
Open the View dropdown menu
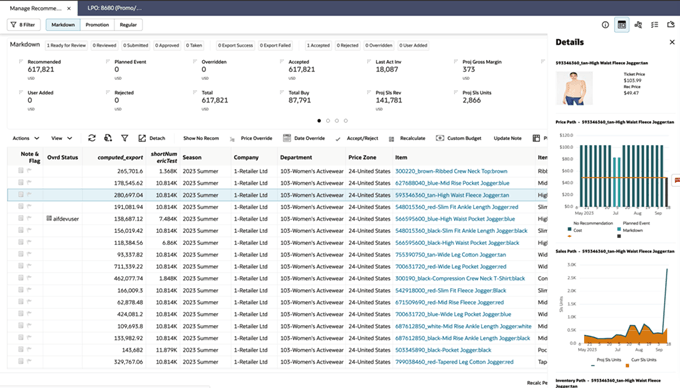click(x=62, y=138)
